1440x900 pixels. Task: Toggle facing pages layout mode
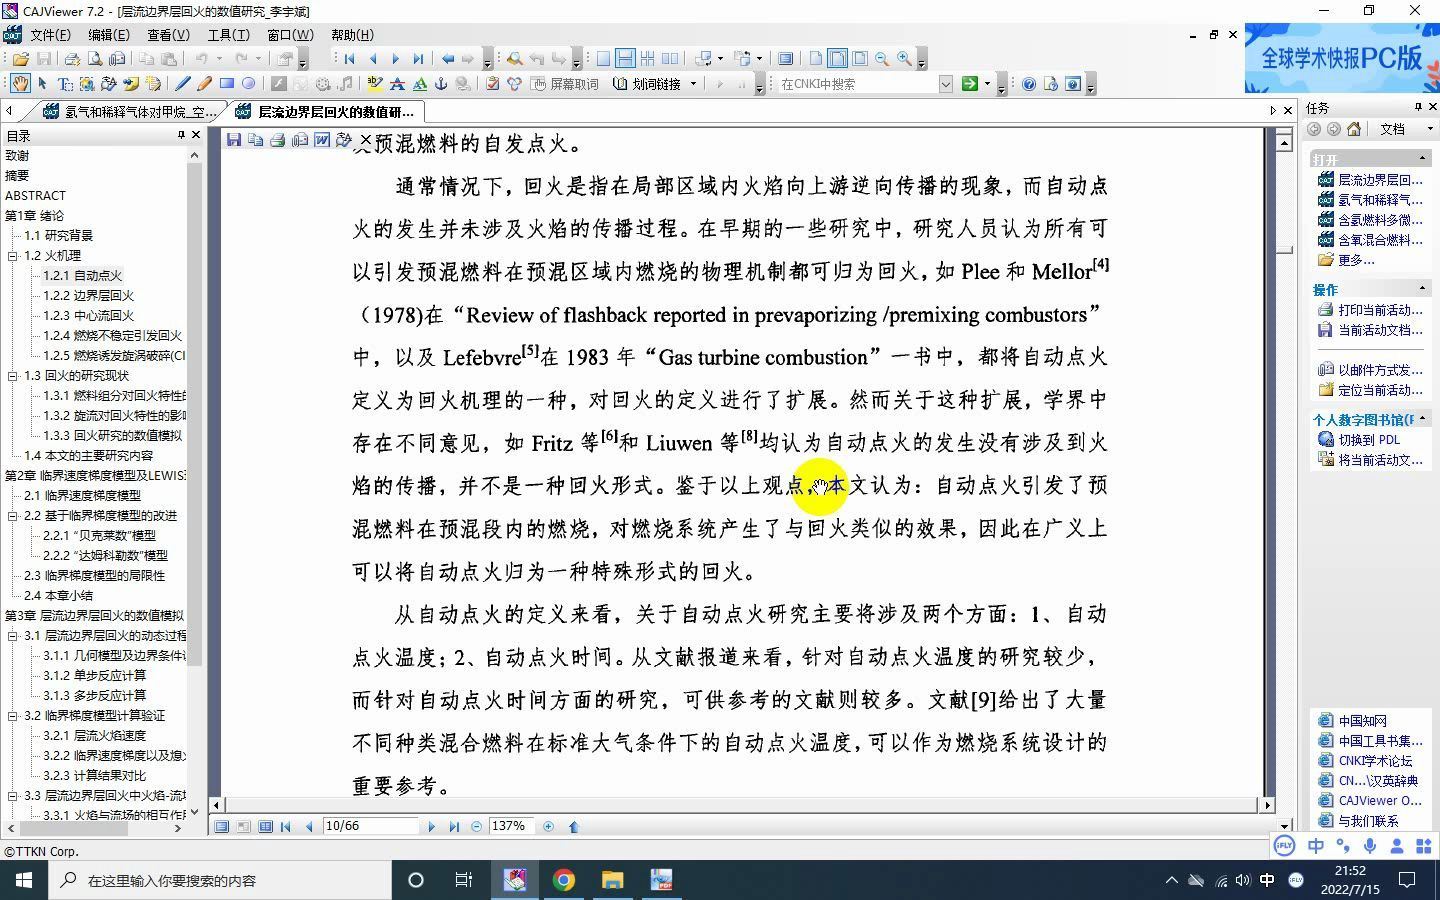point(669,59)
